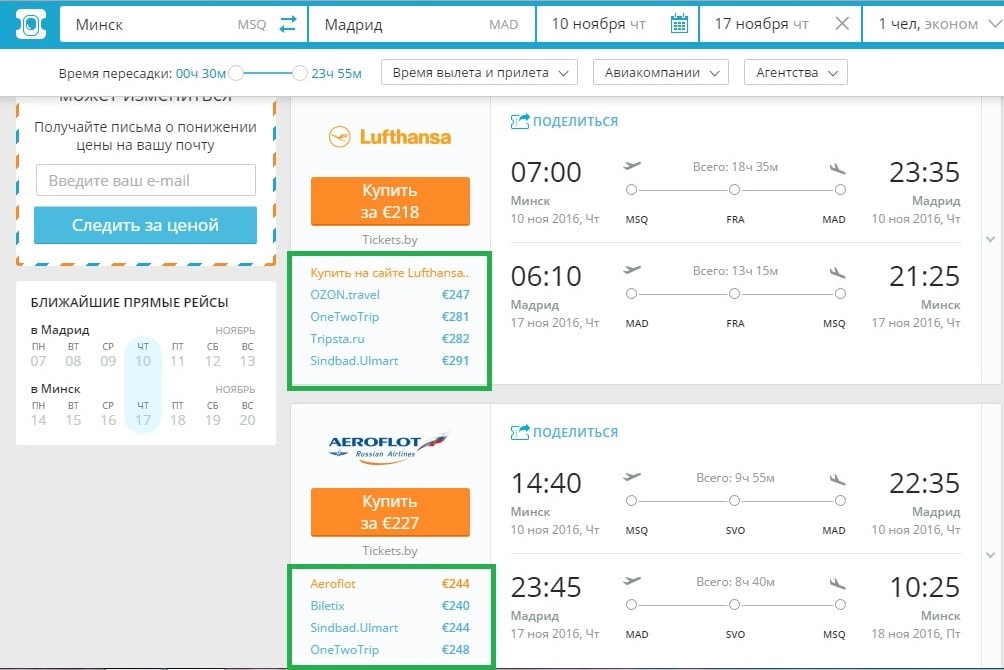1004x670 pixels.
Task: Choose the Tripsta.ru offer for €282
Action: pyautogui.click(x=390, y=338)
